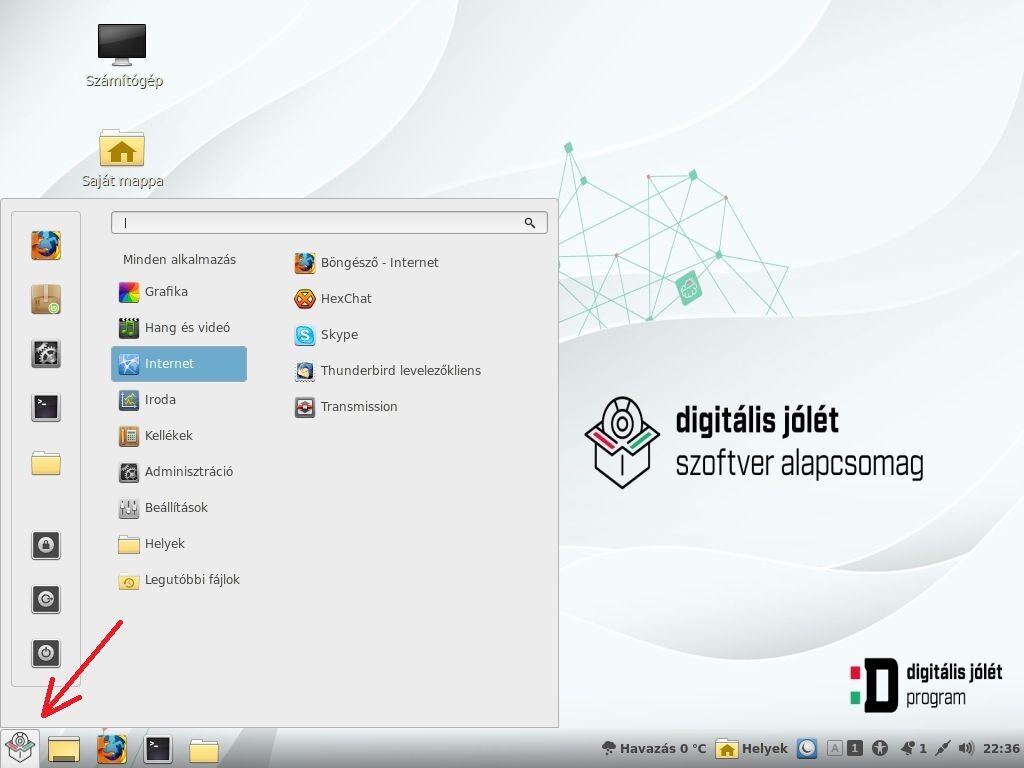Launch Transmission from the application list
The image size is (1024, 768).
click(346, 406)
